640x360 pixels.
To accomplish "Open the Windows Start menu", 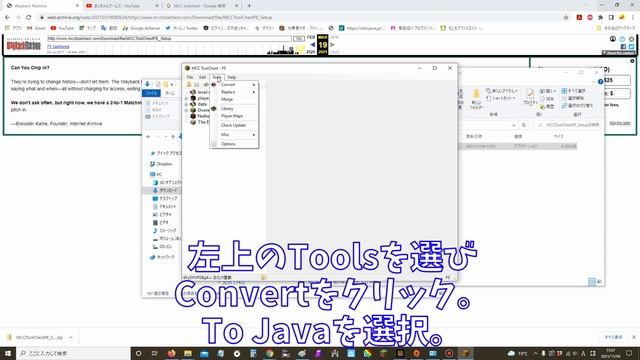I will point(8,353).
